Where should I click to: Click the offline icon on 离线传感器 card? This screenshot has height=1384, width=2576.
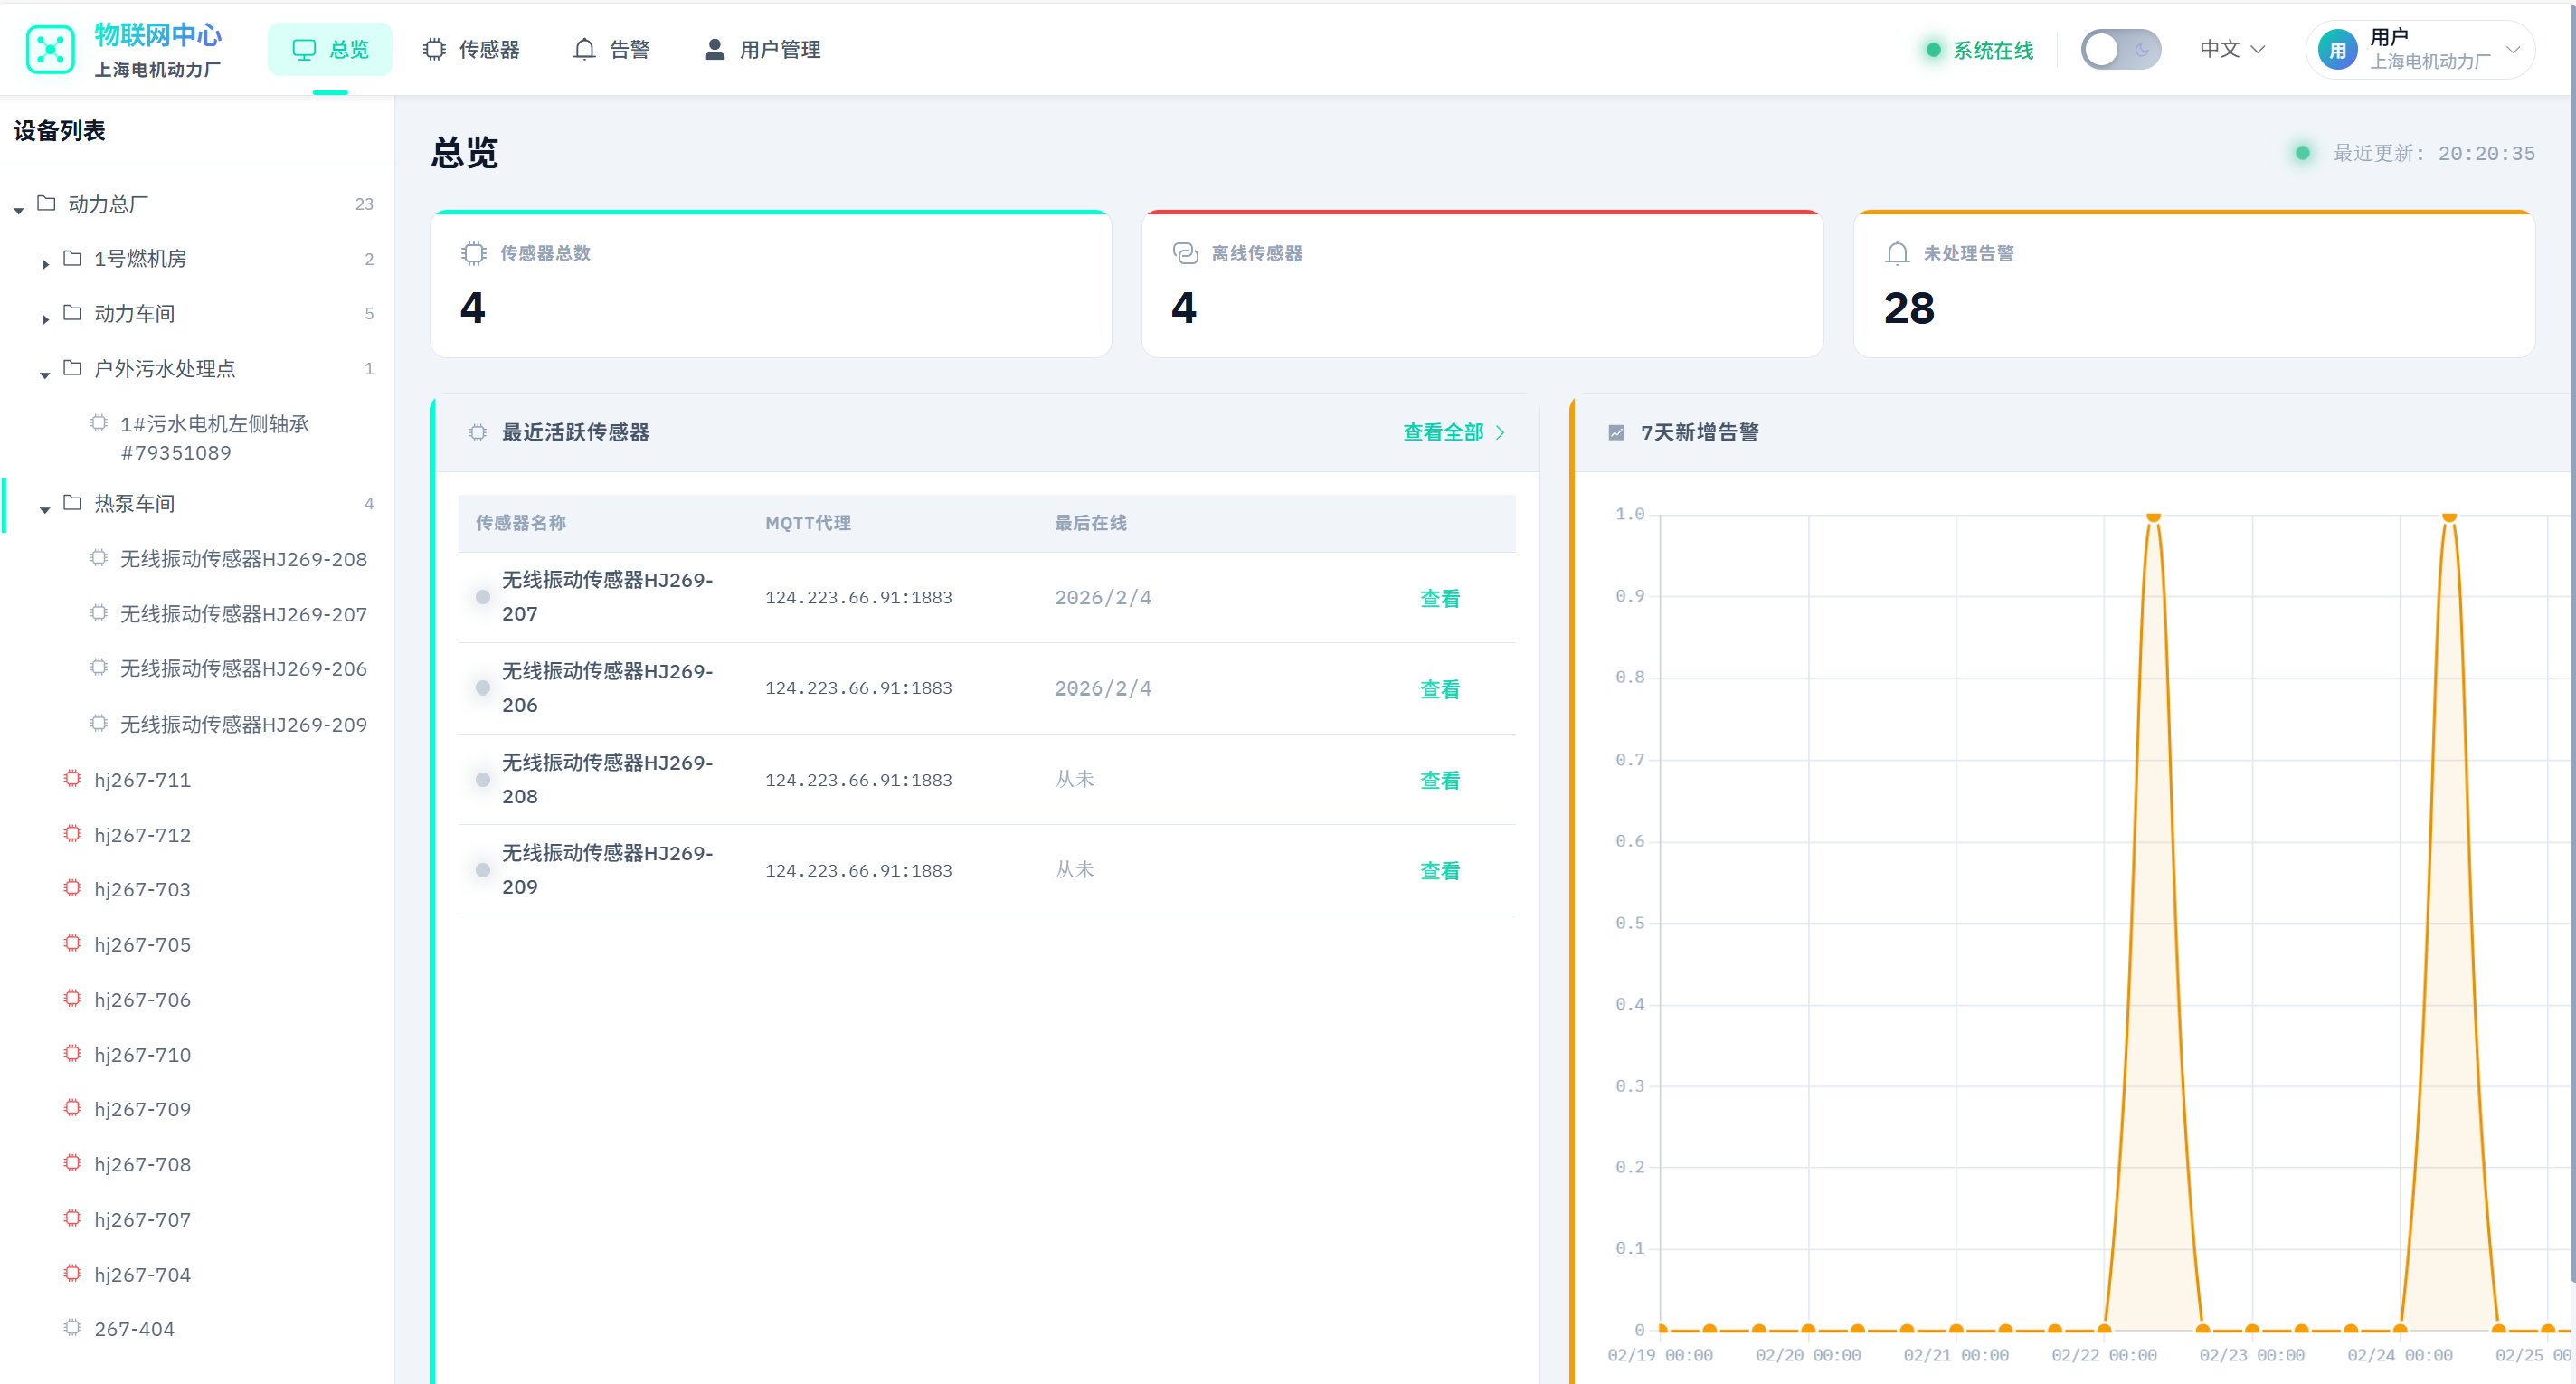click(x=1185, y=253)
